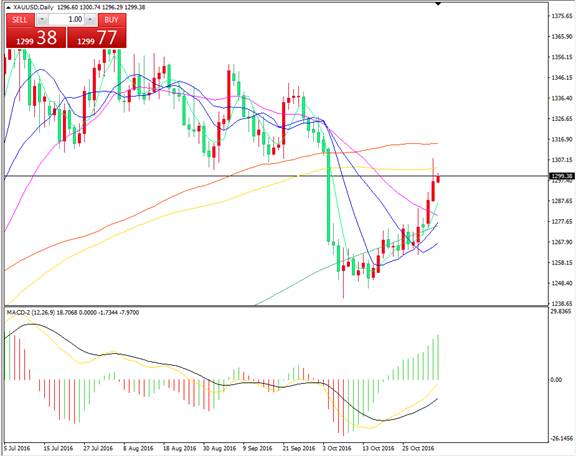Screen dimensions: 576x456
Task: Click the 1267.90 price axis label
Action: click(562, 242)
